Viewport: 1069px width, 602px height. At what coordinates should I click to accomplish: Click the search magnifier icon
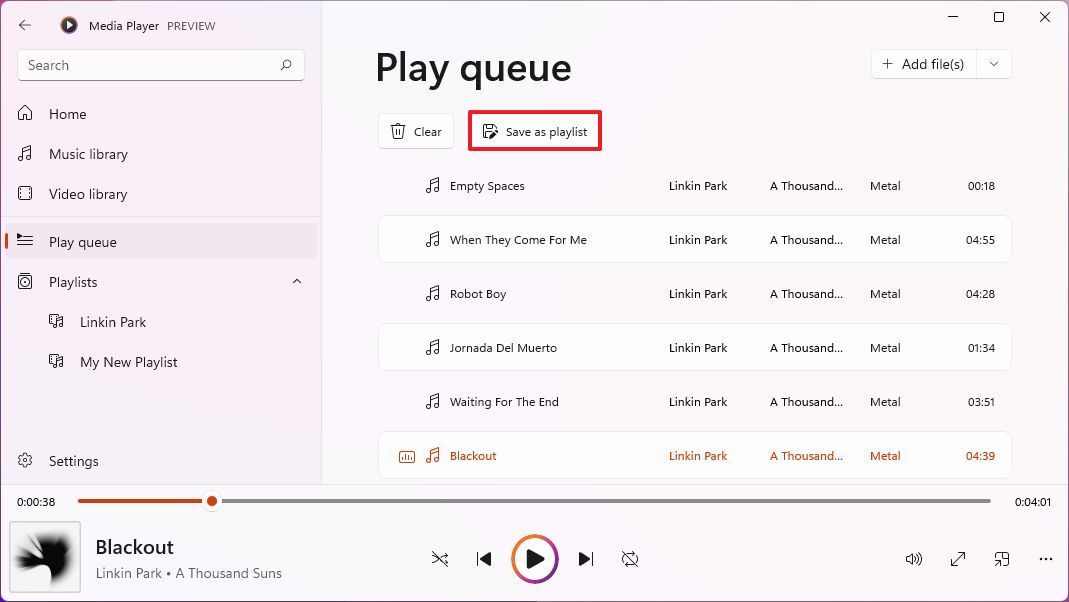tap(286, 65)
